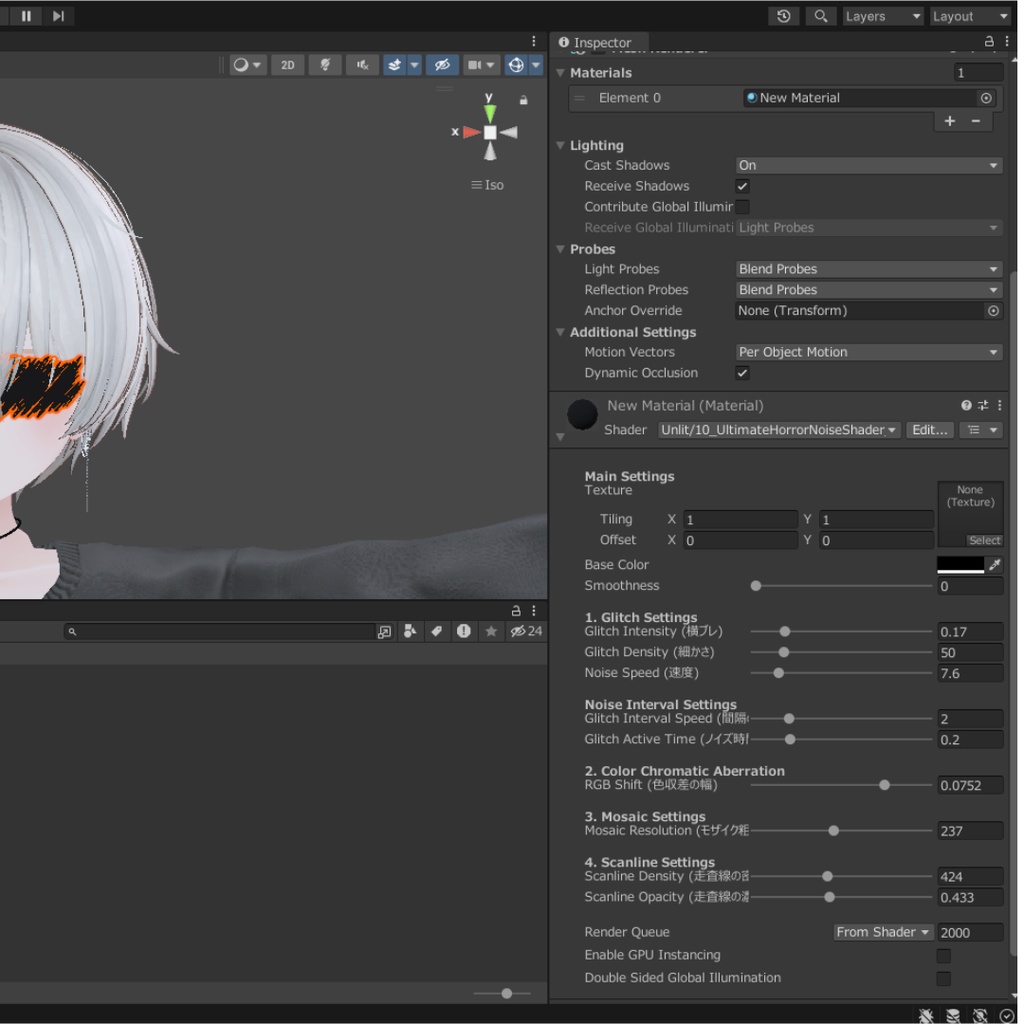Image resolution: width=1024 pixels, height=1024 pixels.
Task: Remove a material element with minus button
Action: tap(976, 121)
